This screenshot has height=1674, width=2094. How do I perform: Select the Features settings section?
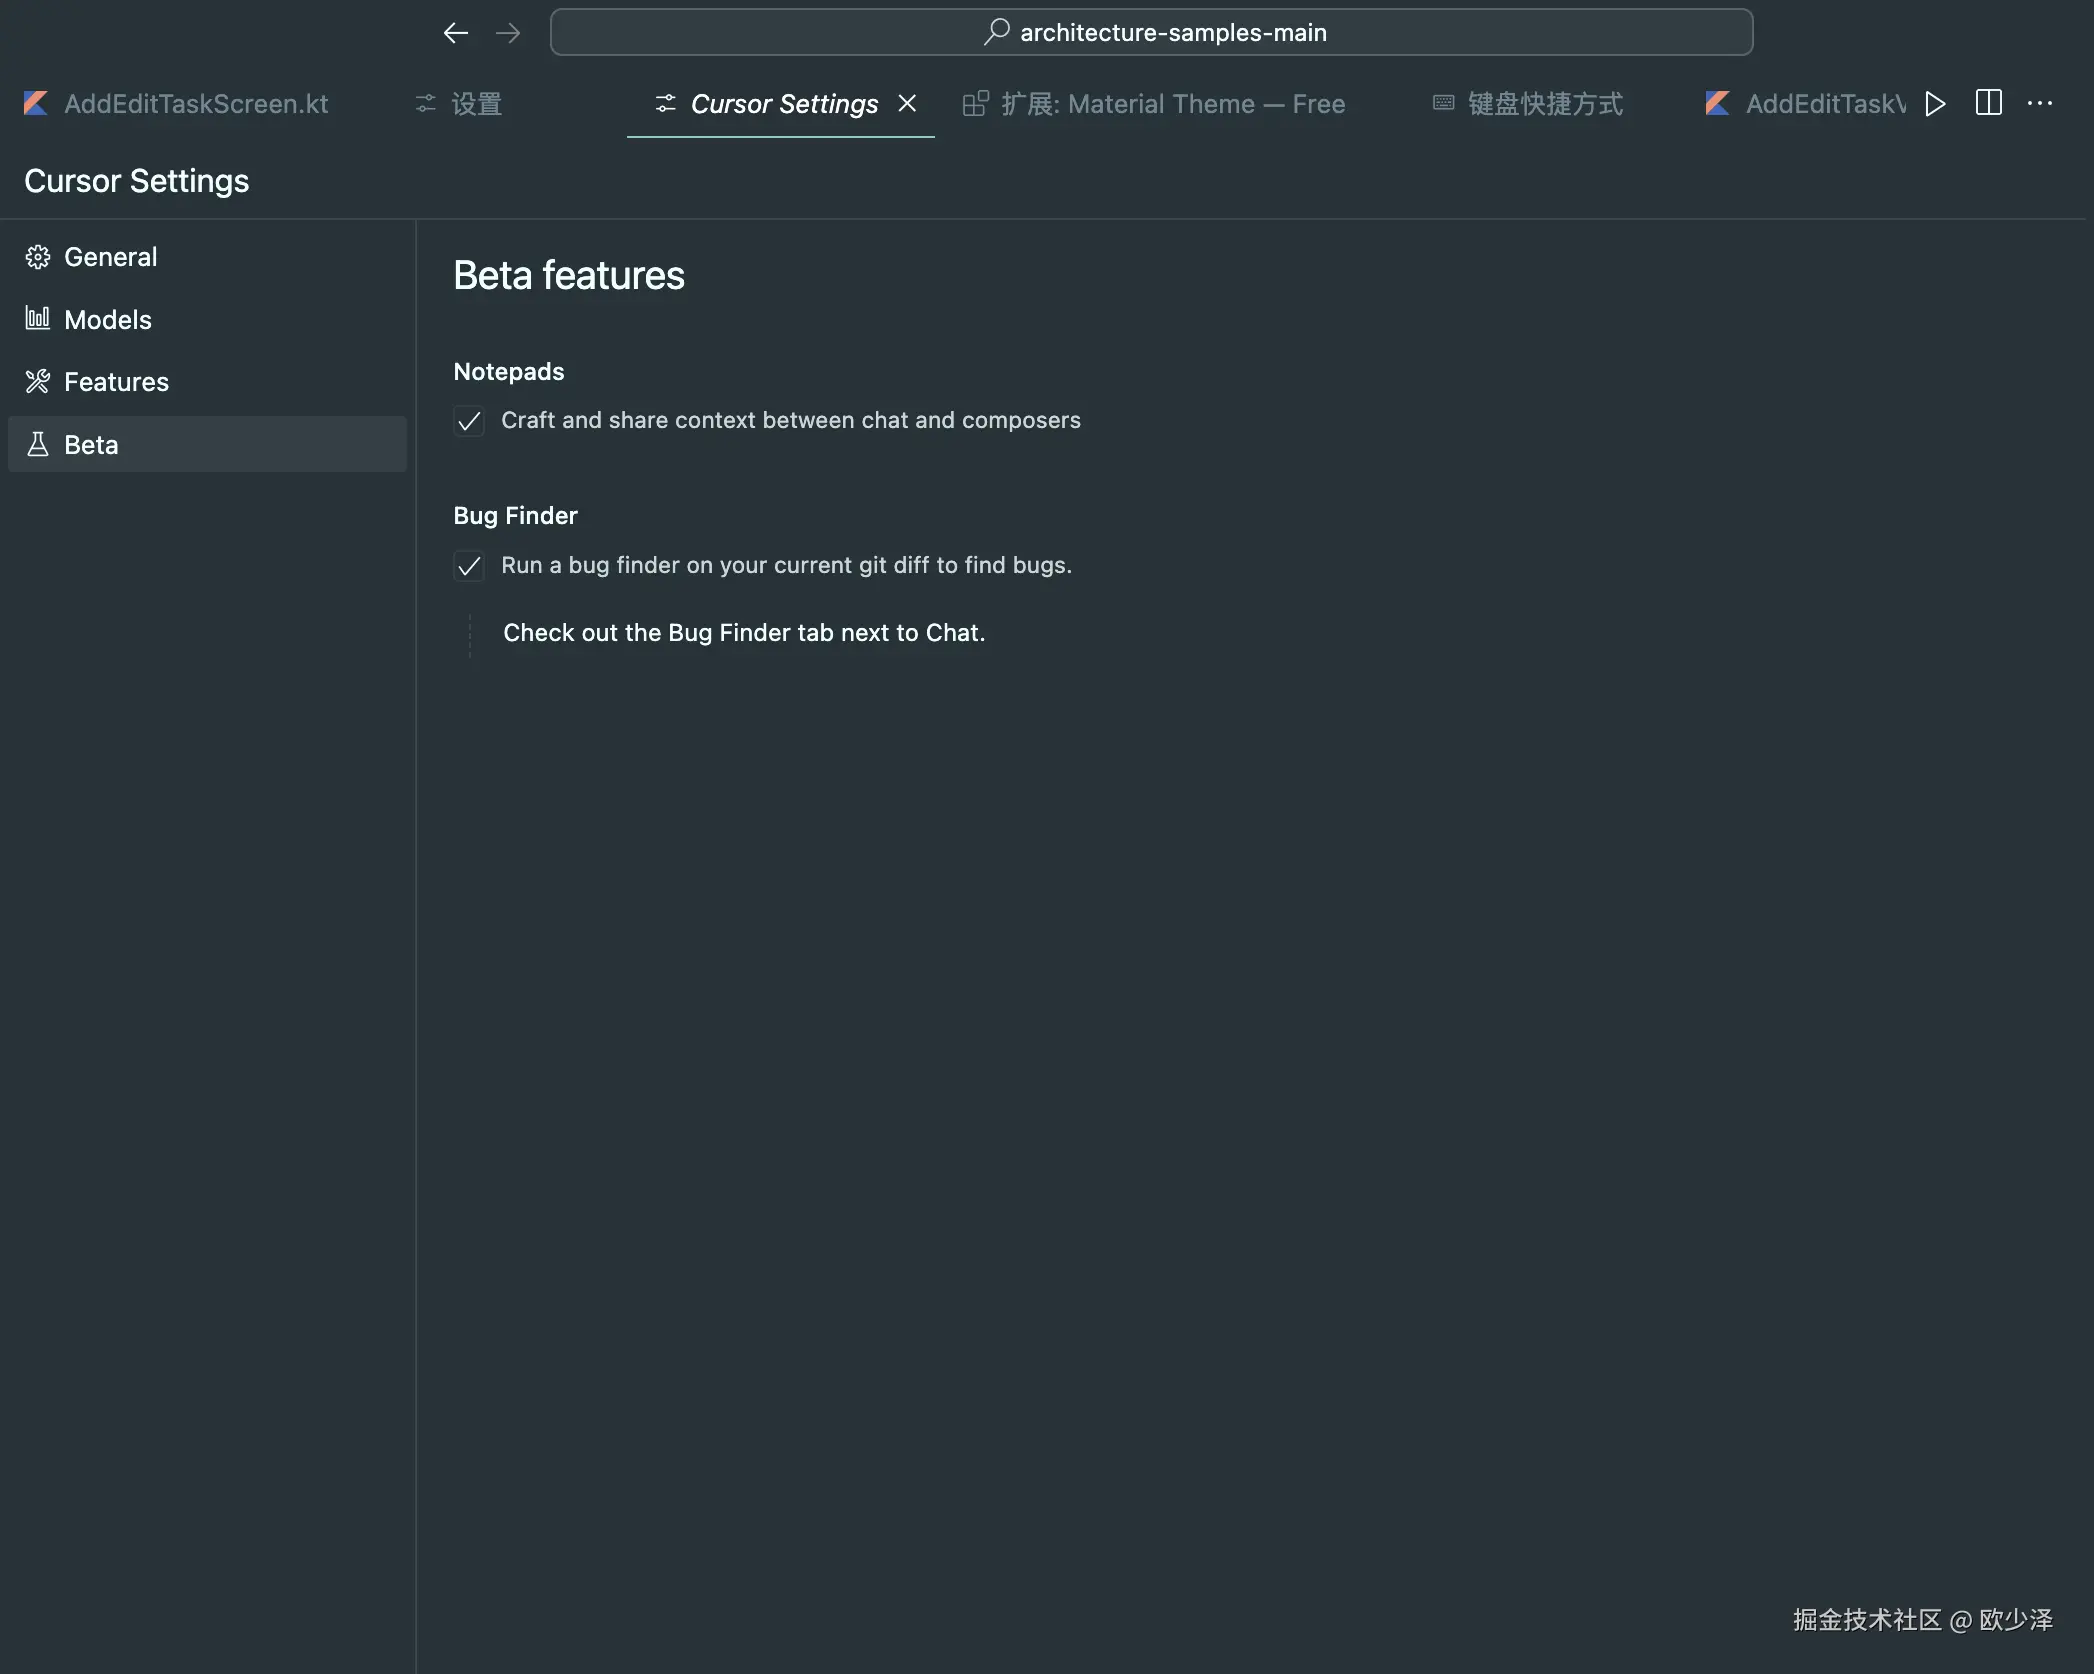pos(116,382)
